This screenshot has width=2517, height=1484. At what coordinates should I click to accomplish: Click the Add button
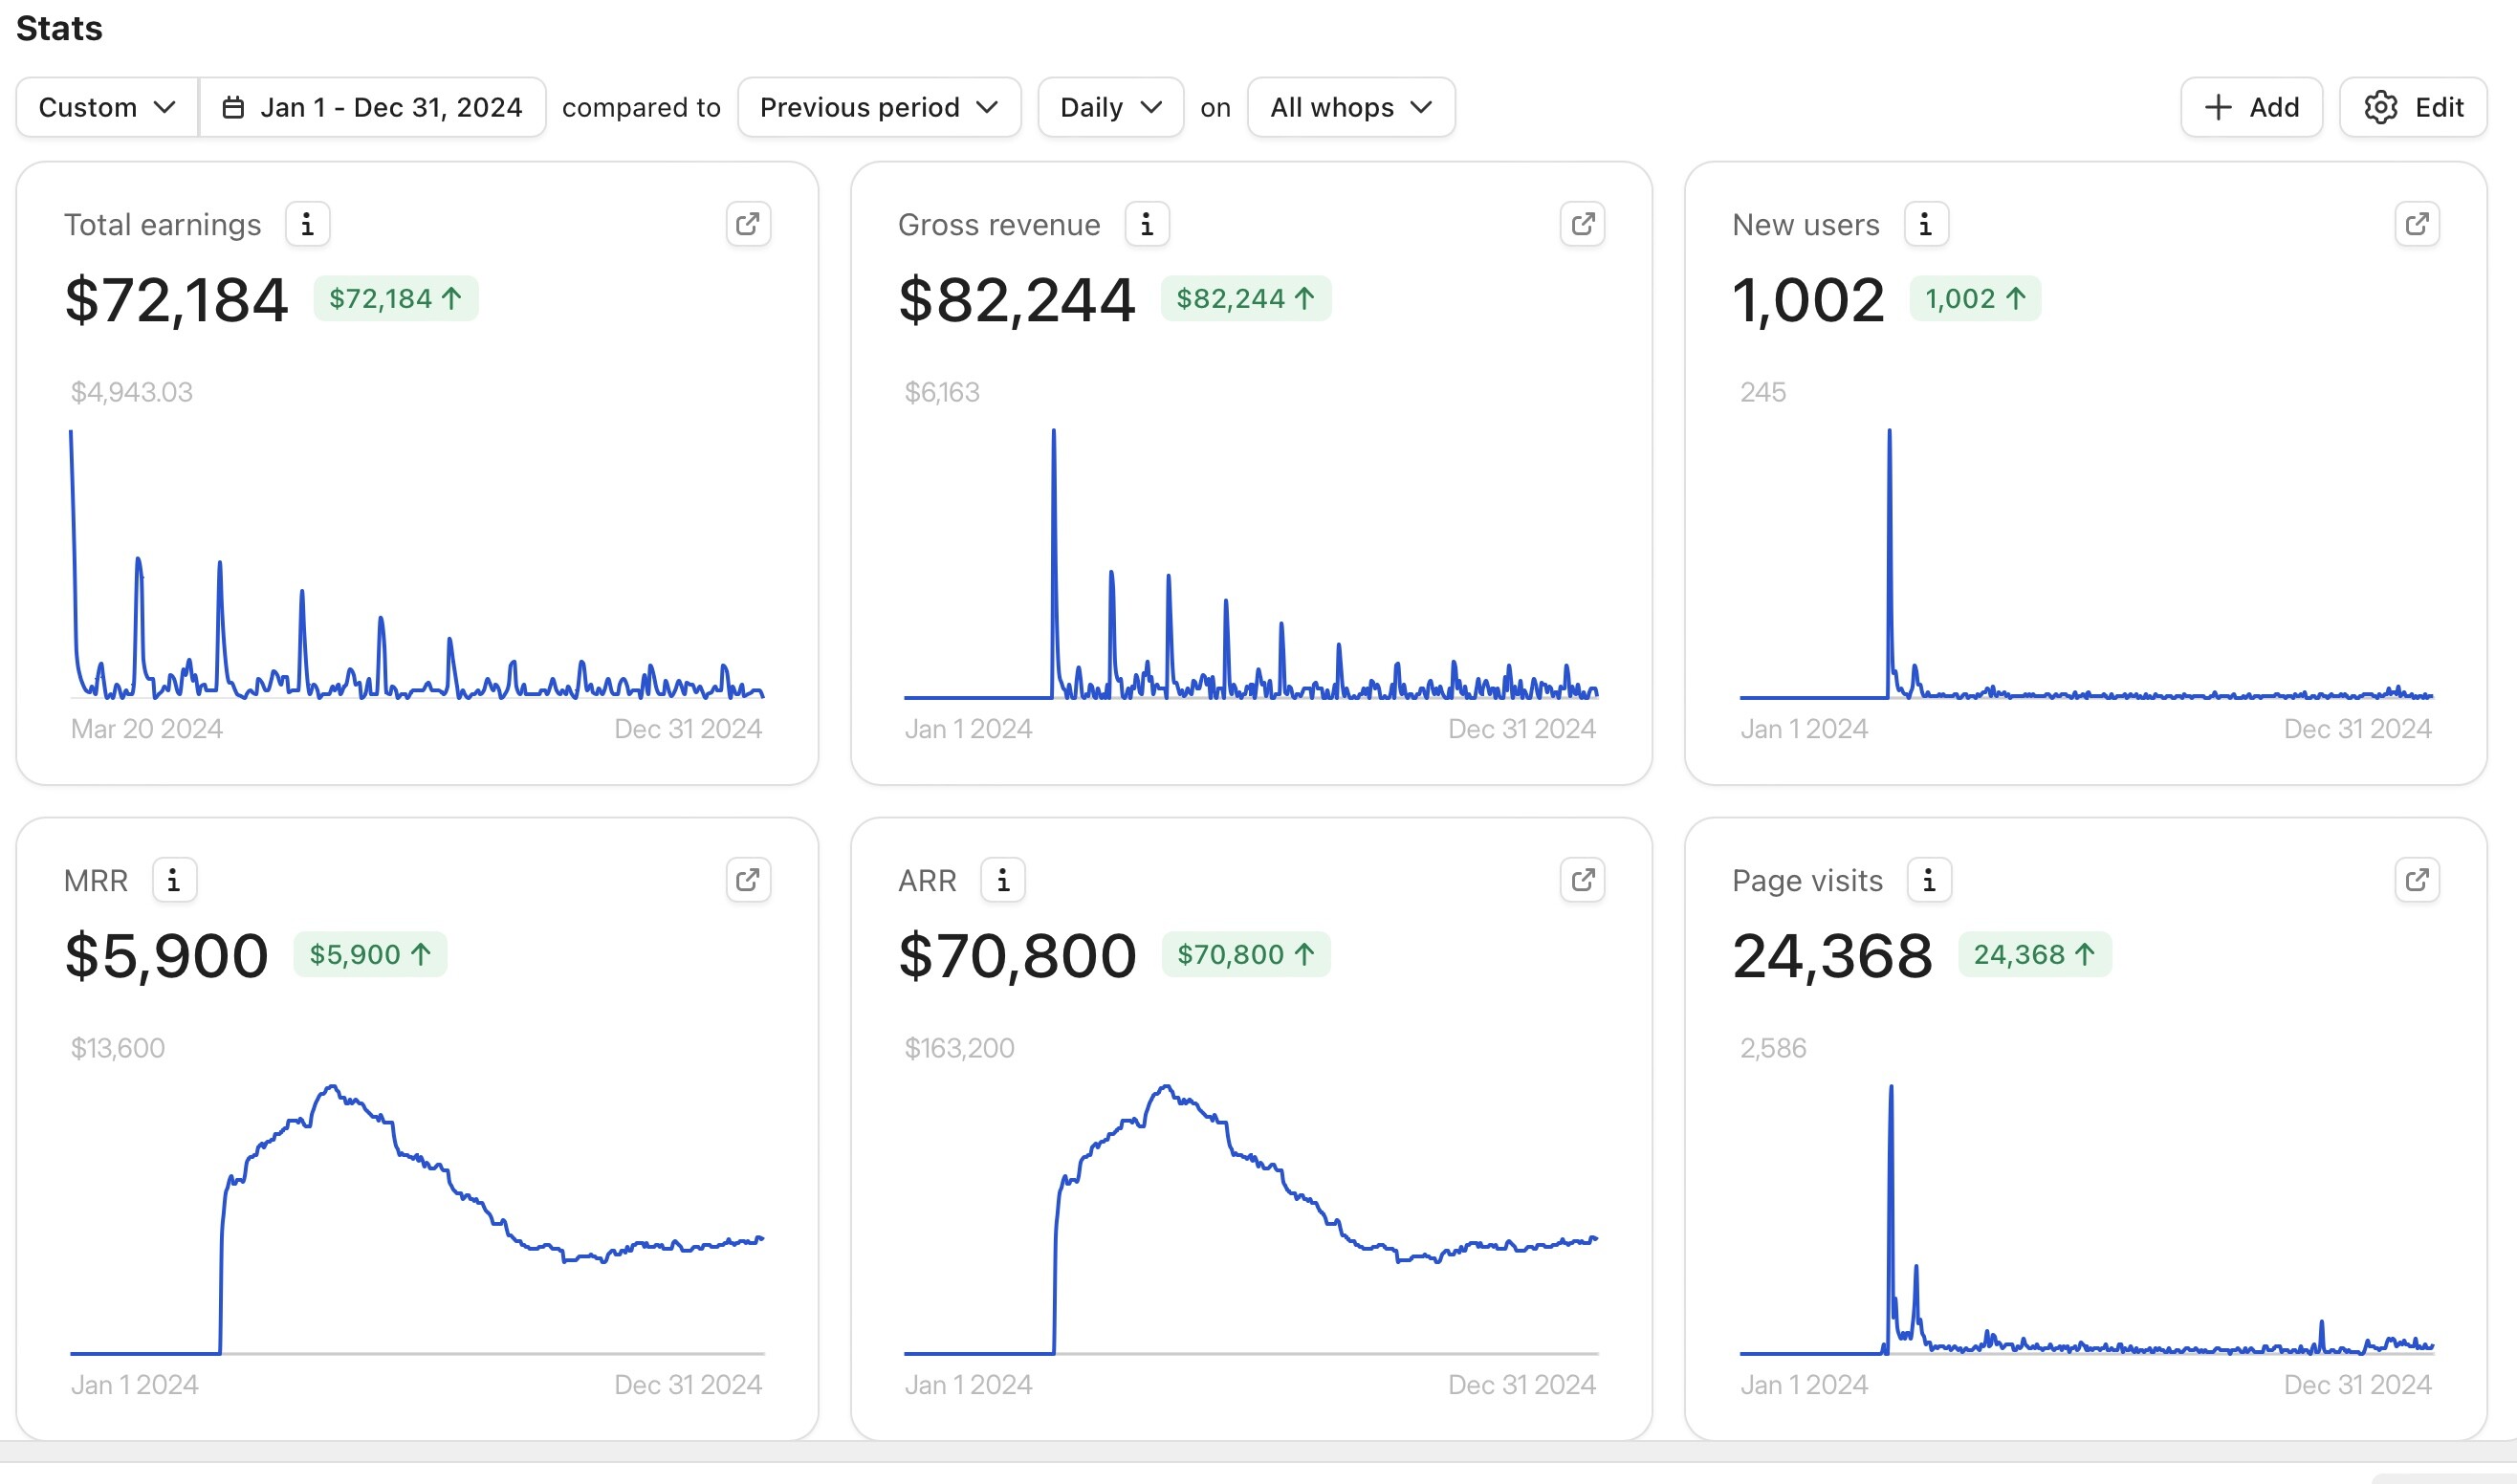[x=2251, y=107]
